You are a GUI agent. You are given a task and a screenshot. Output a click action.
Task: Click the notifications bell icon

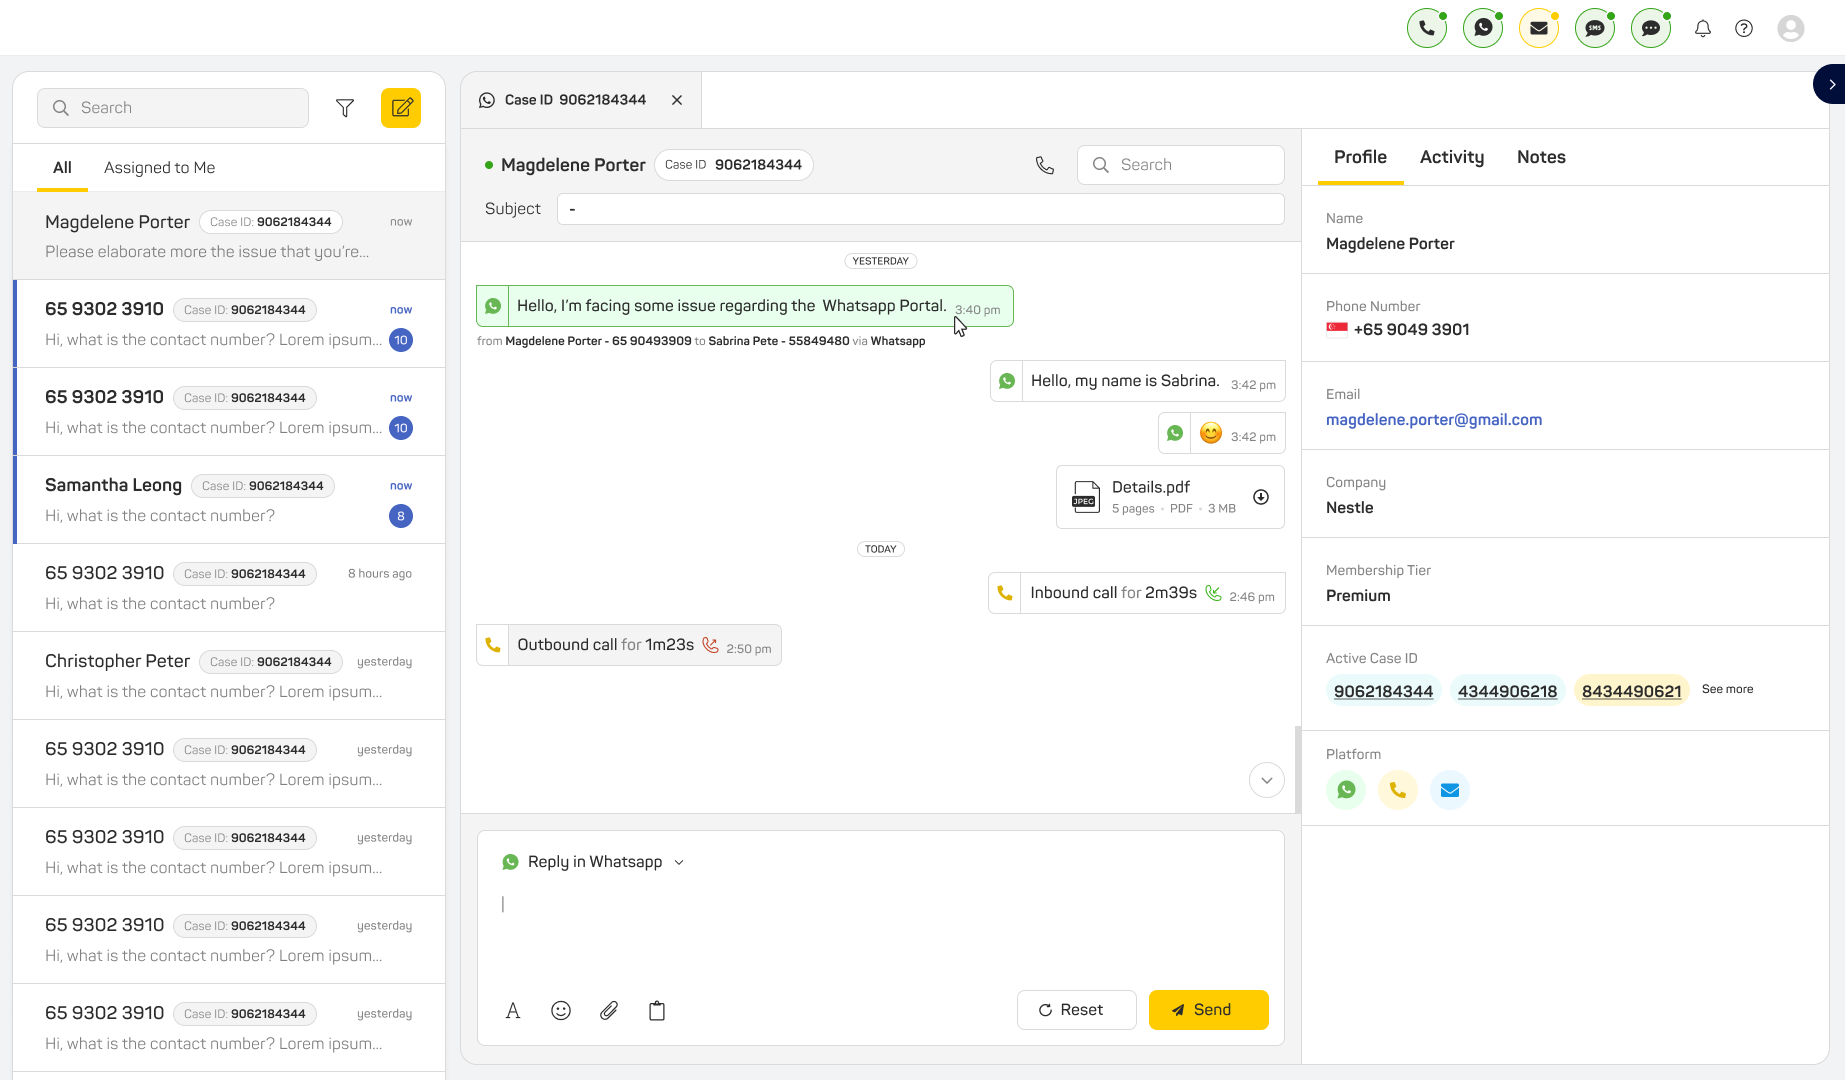(1703, 28)
